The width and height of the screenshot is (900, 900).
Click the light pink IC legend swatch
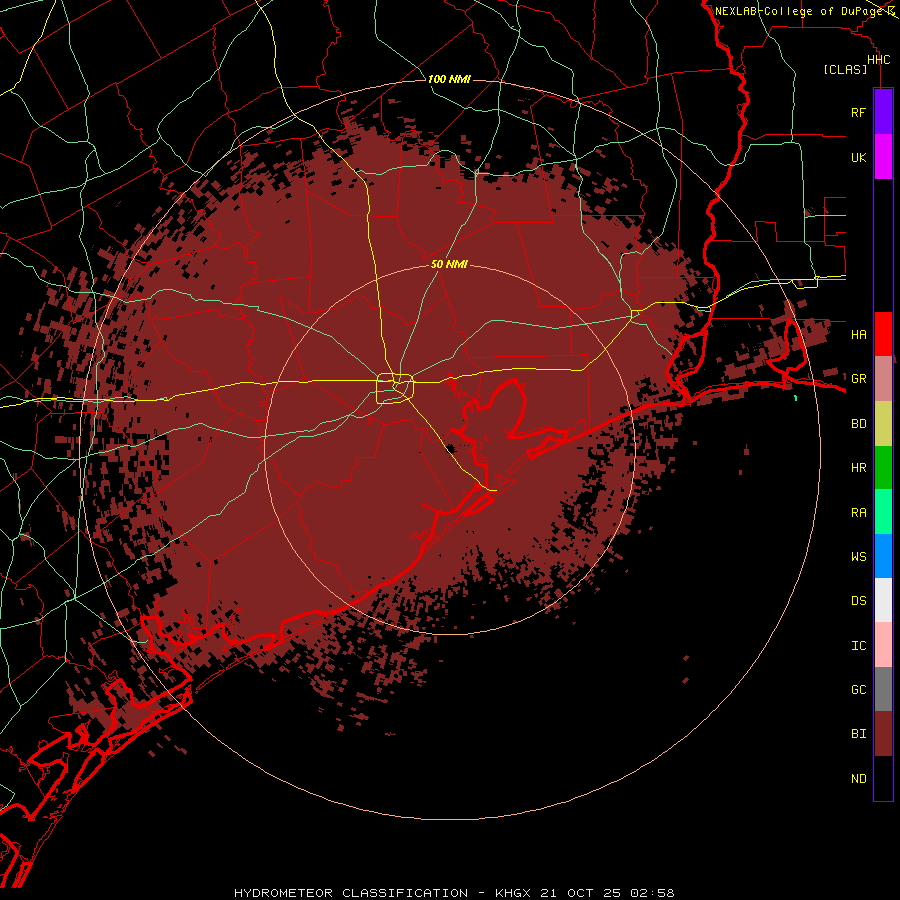tap(883, 645)
